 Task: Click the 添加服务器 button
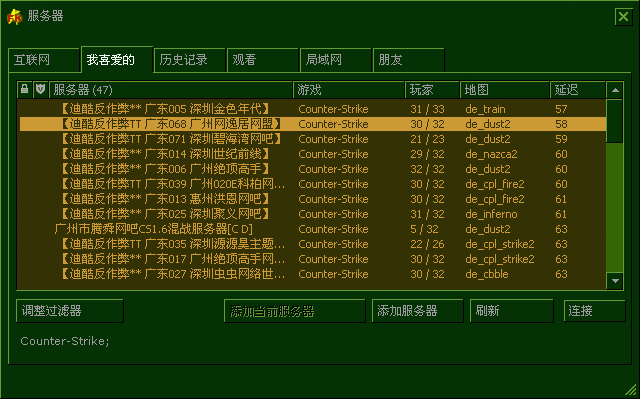(x=418, y=311)
